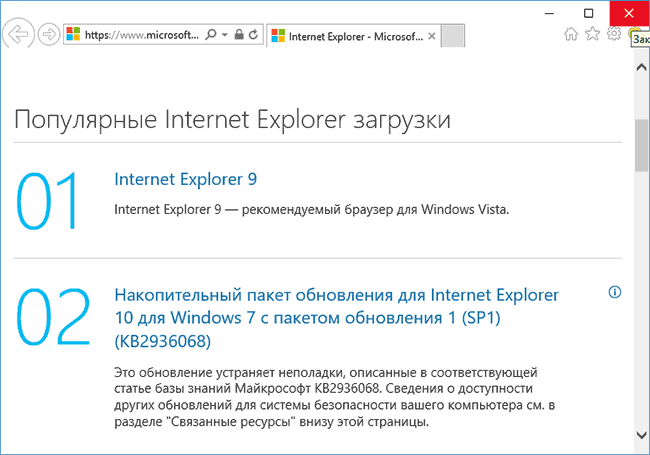The image size is (650, 455).
Task: Open a new blank tab
Action: (453, 35)
